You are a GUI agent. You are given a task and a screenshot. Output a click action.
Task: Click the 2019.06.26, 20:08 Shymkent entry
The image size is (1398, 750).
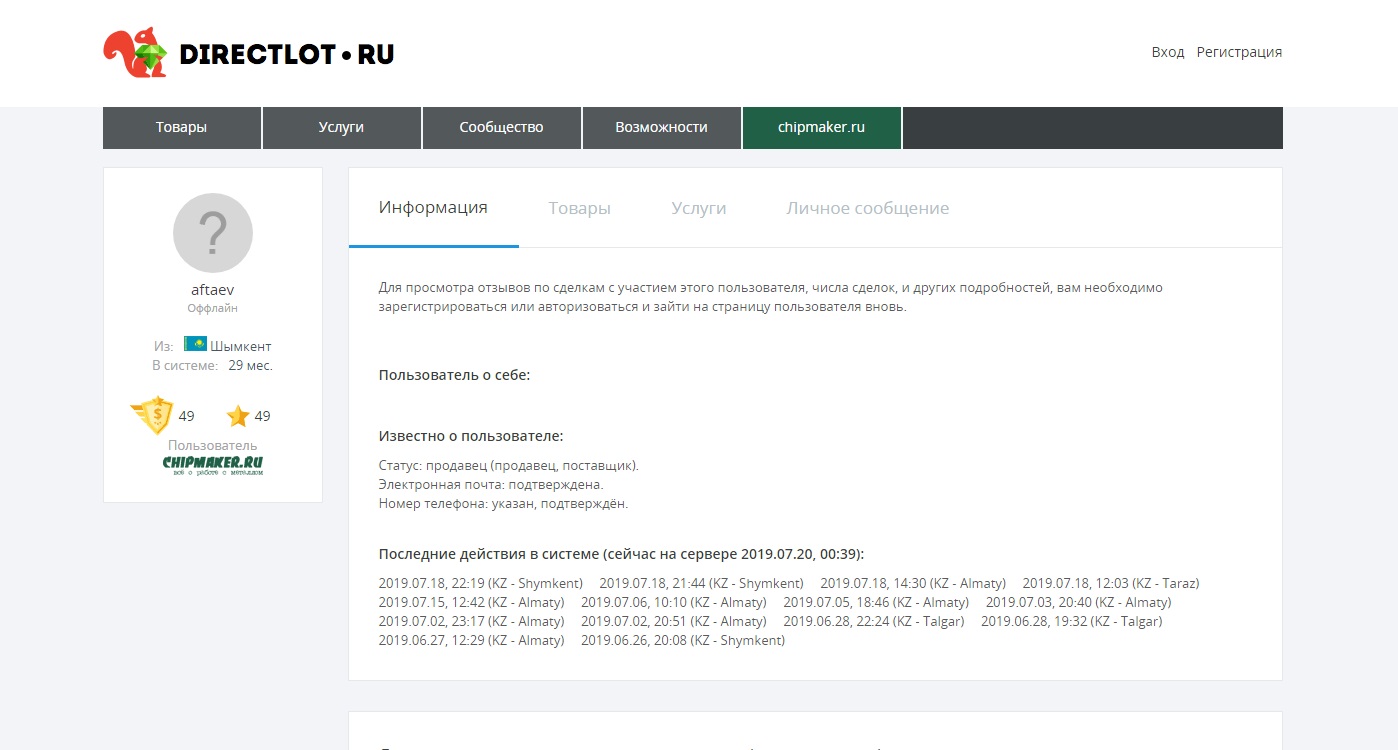coord(683,640)
